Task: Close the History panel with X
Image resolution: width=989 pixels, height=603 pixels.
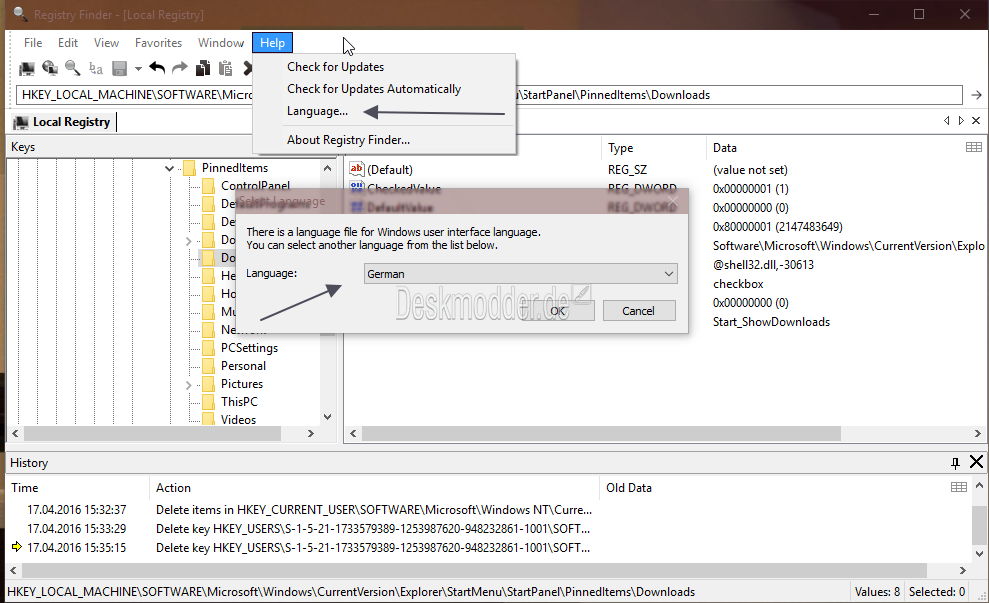Action: (x=976, y=462)
